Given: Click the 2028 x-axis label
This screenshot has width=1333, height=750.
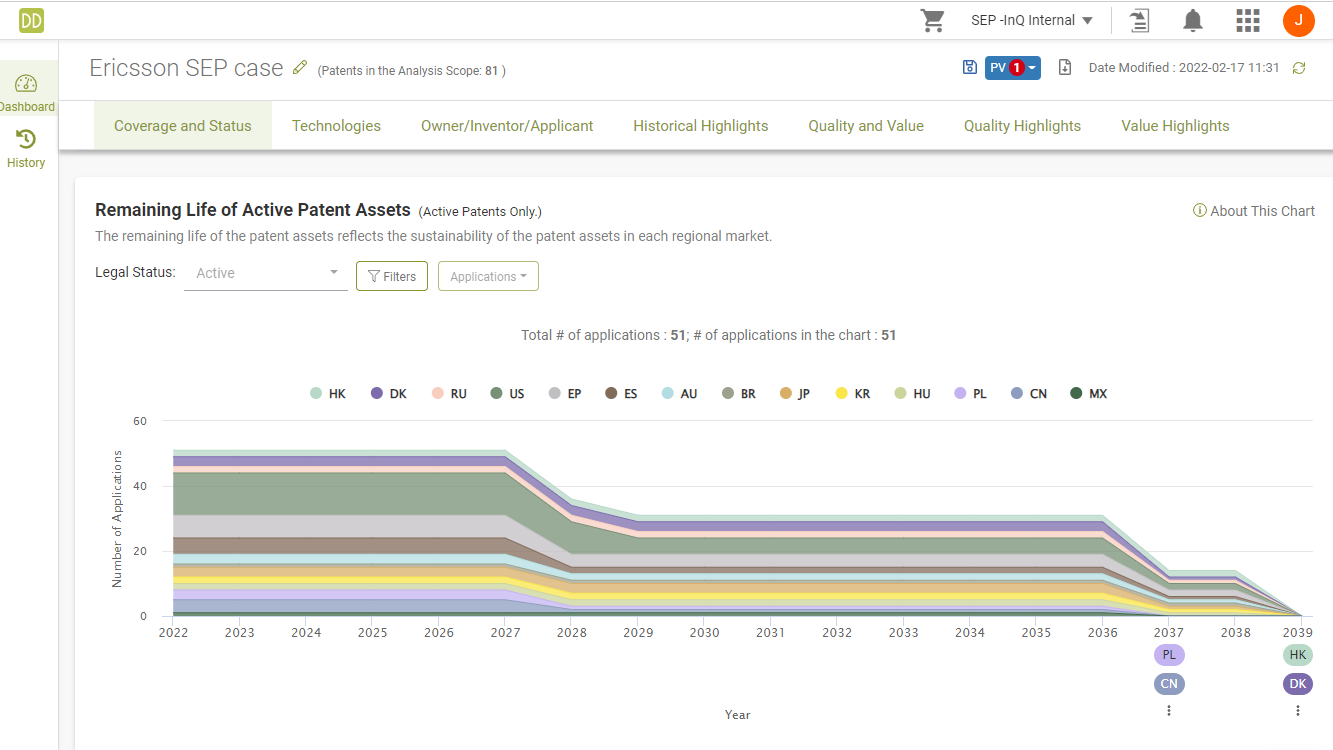Looking at the screenshot, I should point(572,632).
